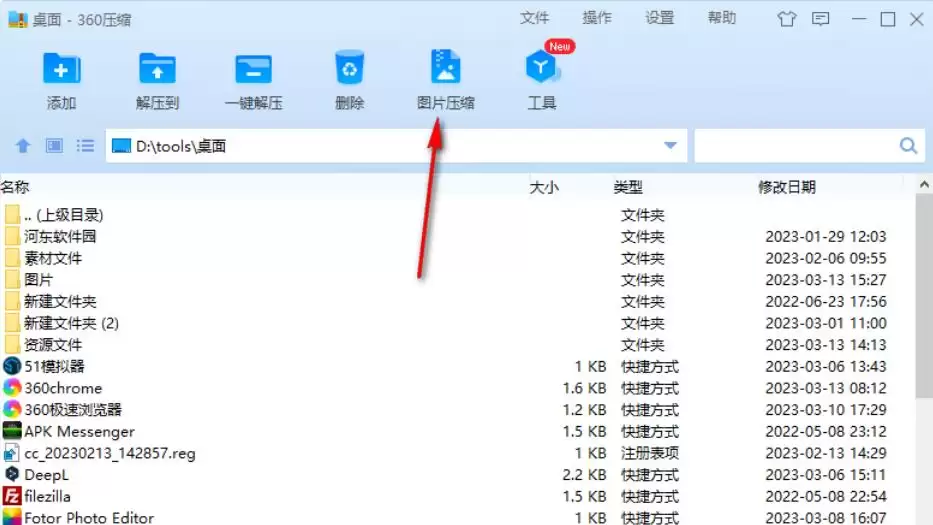This screenshot has height=525, width=933.
Task: Select the DeepL shortcut icon
Action: pyautogui.click(x=12, y=474)
